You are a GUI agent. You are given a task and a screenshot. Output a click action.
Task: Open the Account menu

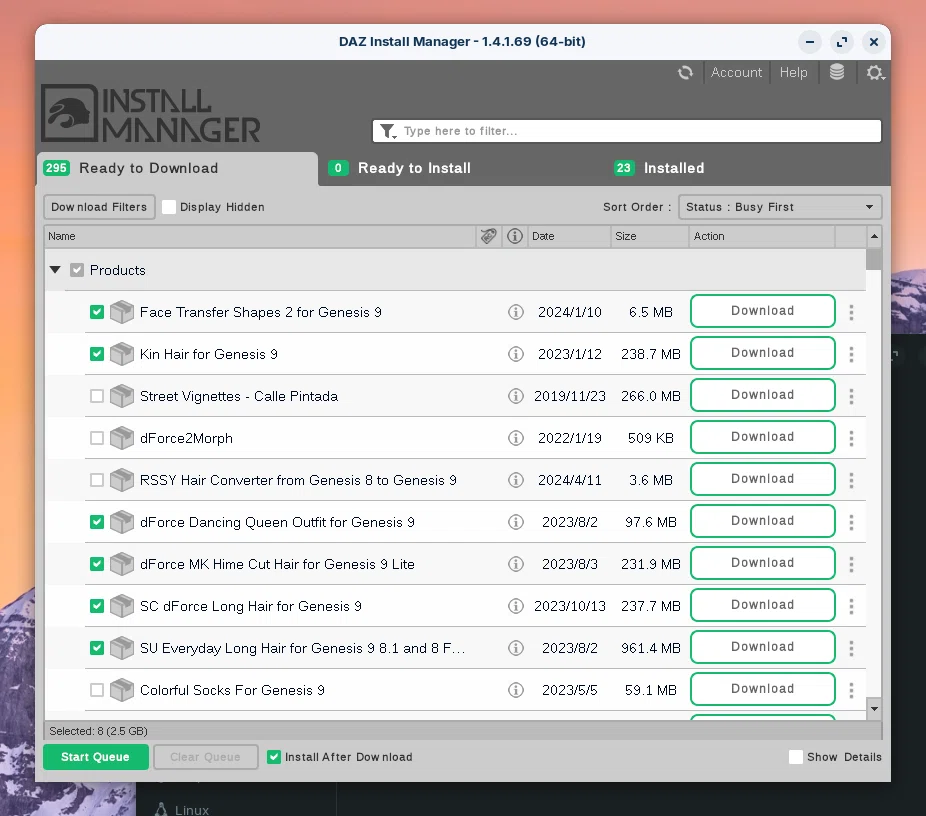(x=736, y=73)
